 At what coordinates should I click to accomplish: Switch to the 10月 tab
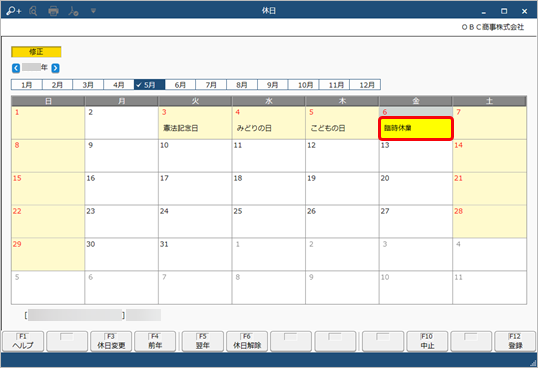tap(304, 85)
